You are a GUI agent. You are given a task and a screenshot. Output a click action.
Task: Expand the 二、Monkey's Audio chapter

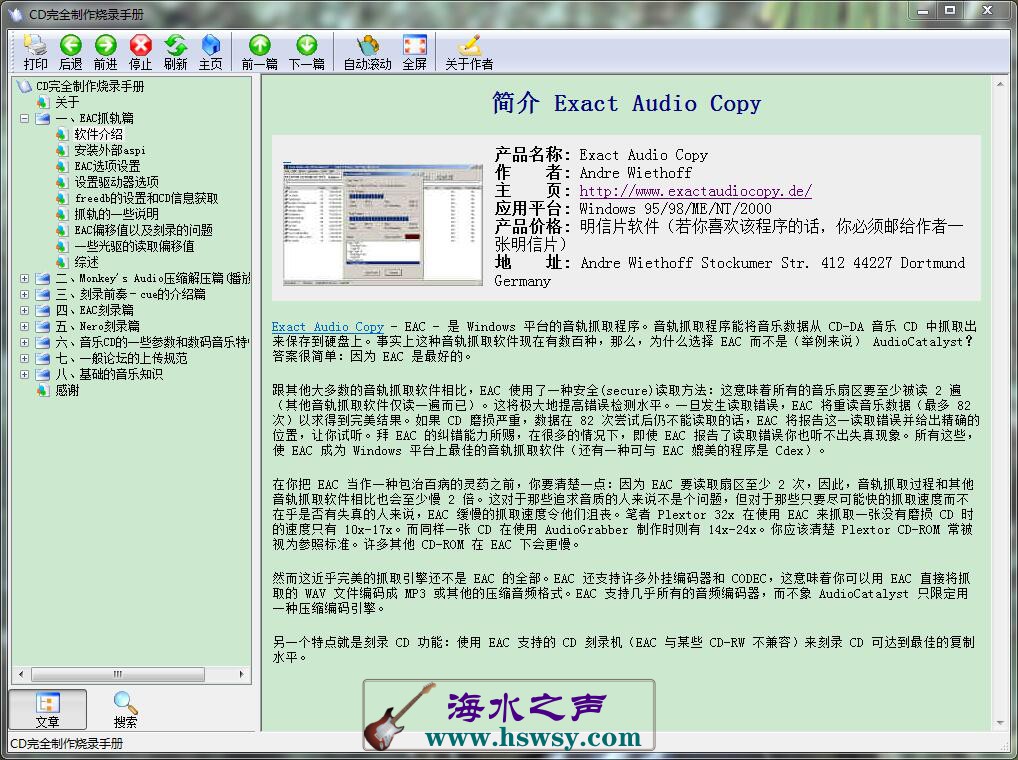(x=24, y=278)
